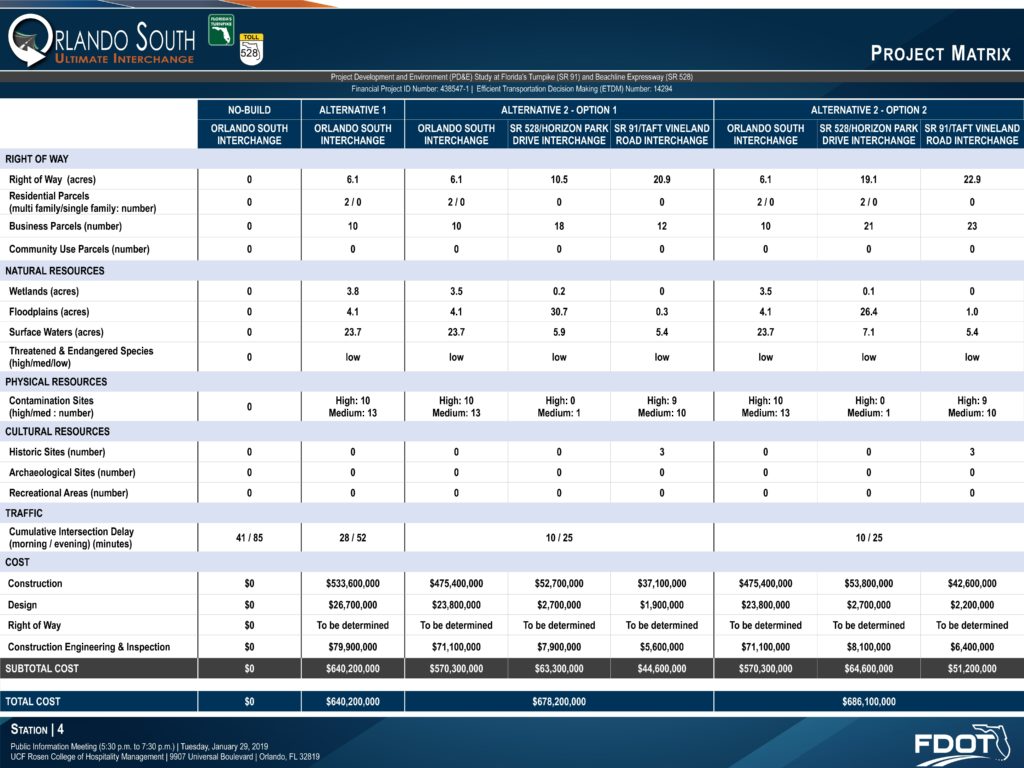Click the Toll 528 route shield
Screen dimensions: 1024x768
pyautogui.click(x=251, y=49)
